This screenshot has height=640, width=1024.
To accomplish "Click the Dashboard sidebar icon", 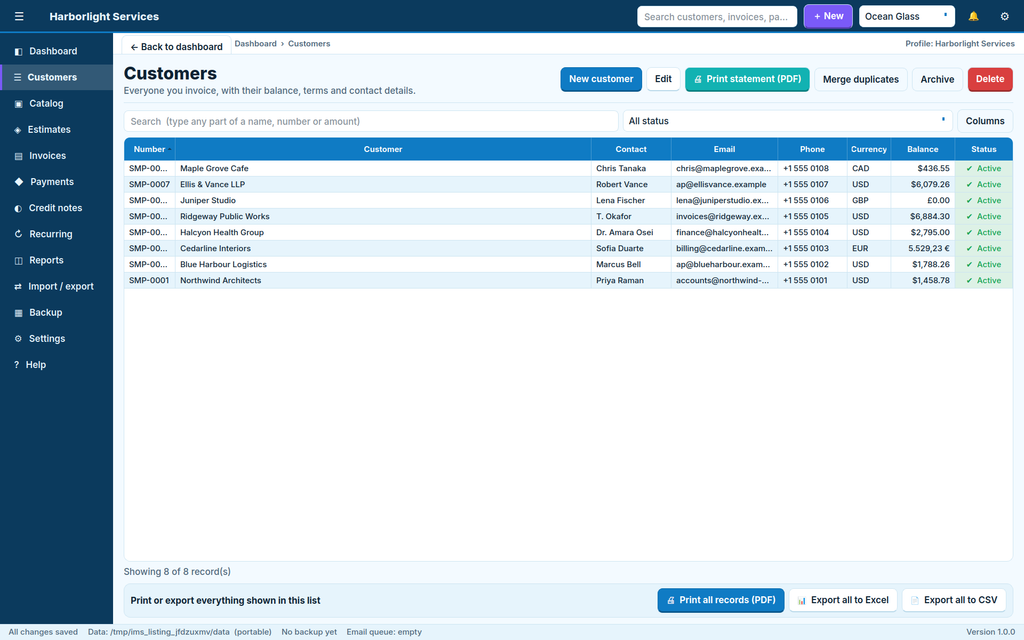I will pyautogui.click(x=18, y=51).
